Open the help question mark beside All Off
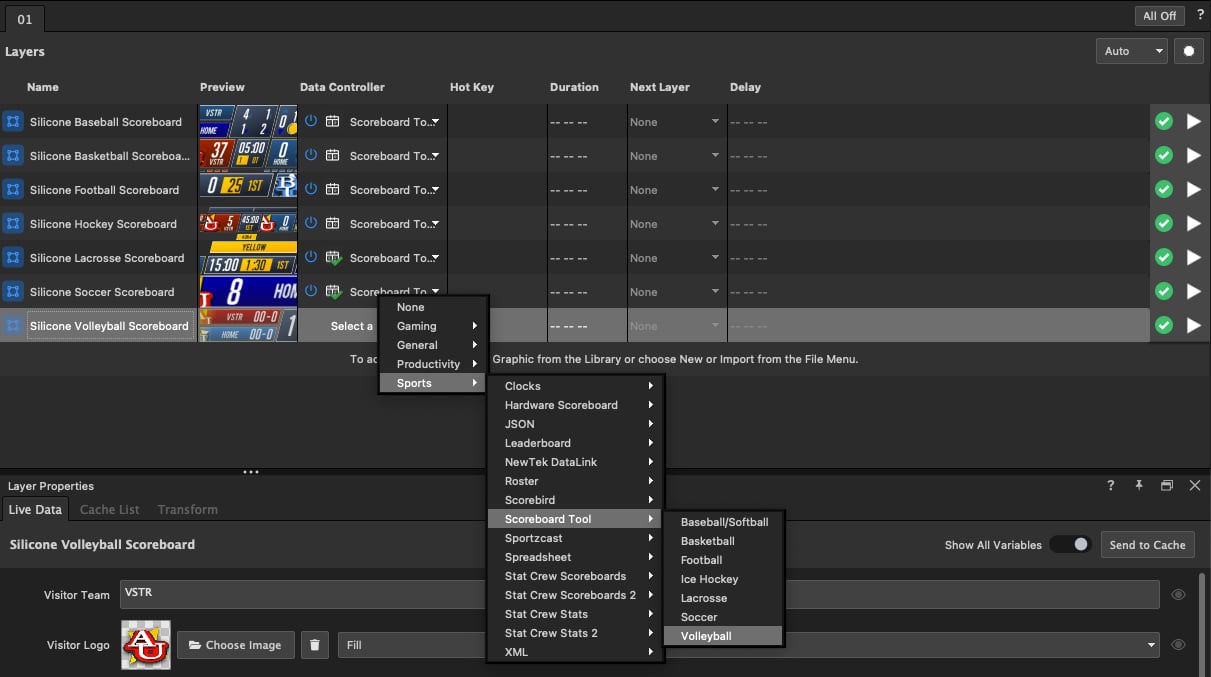The width and height of the screenshot is (1211, 677). pos(1200,15)
